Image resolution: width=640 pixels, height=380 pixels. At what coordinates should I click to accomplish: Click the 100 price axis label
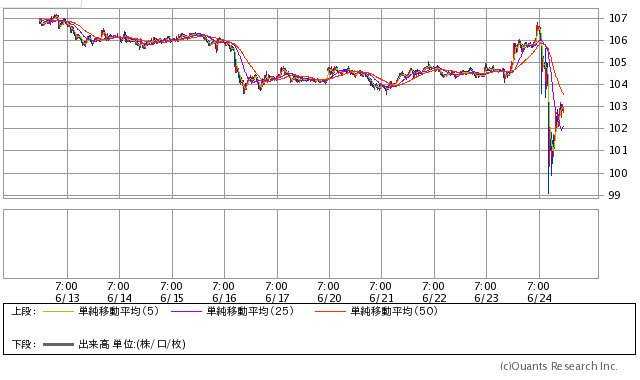pyautogui.click(x=618, y=173)
